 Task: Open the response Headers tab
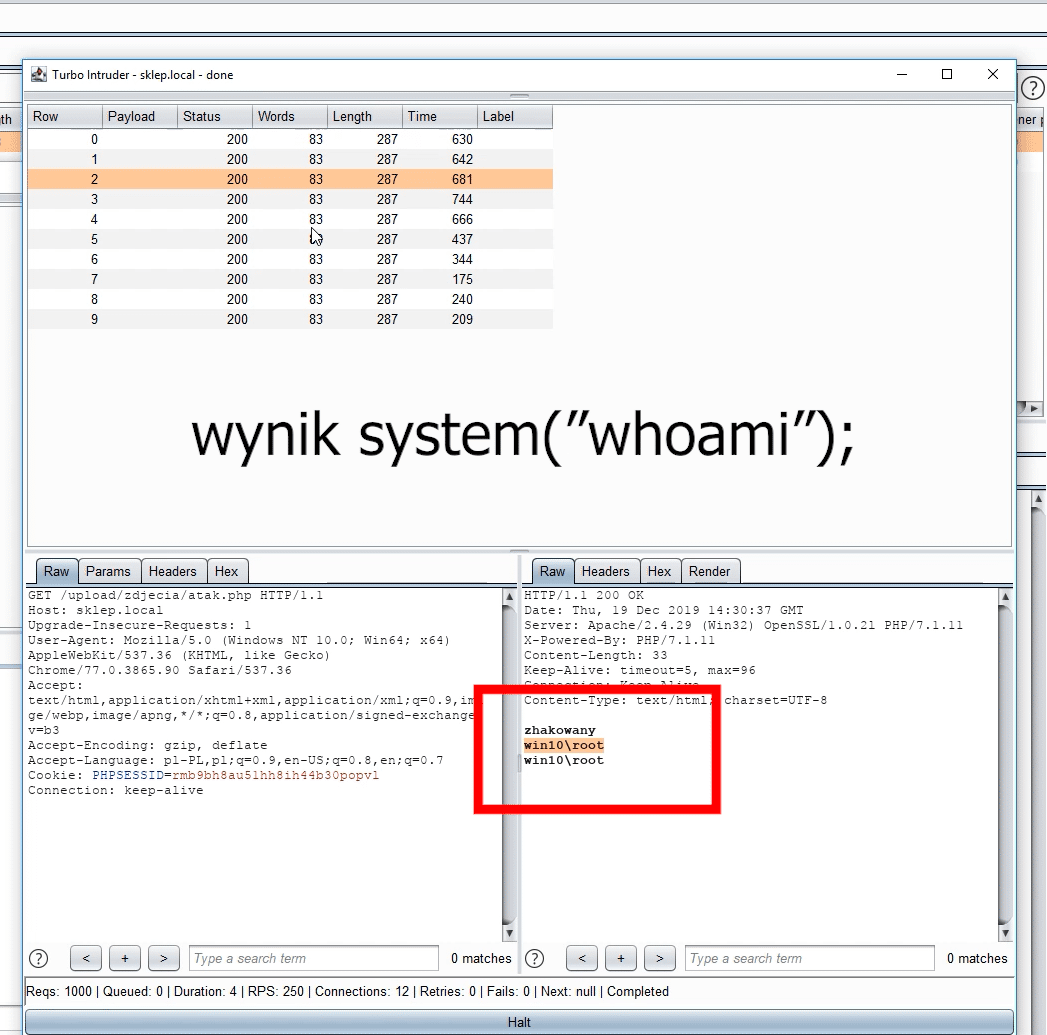(x=605, y=571)
